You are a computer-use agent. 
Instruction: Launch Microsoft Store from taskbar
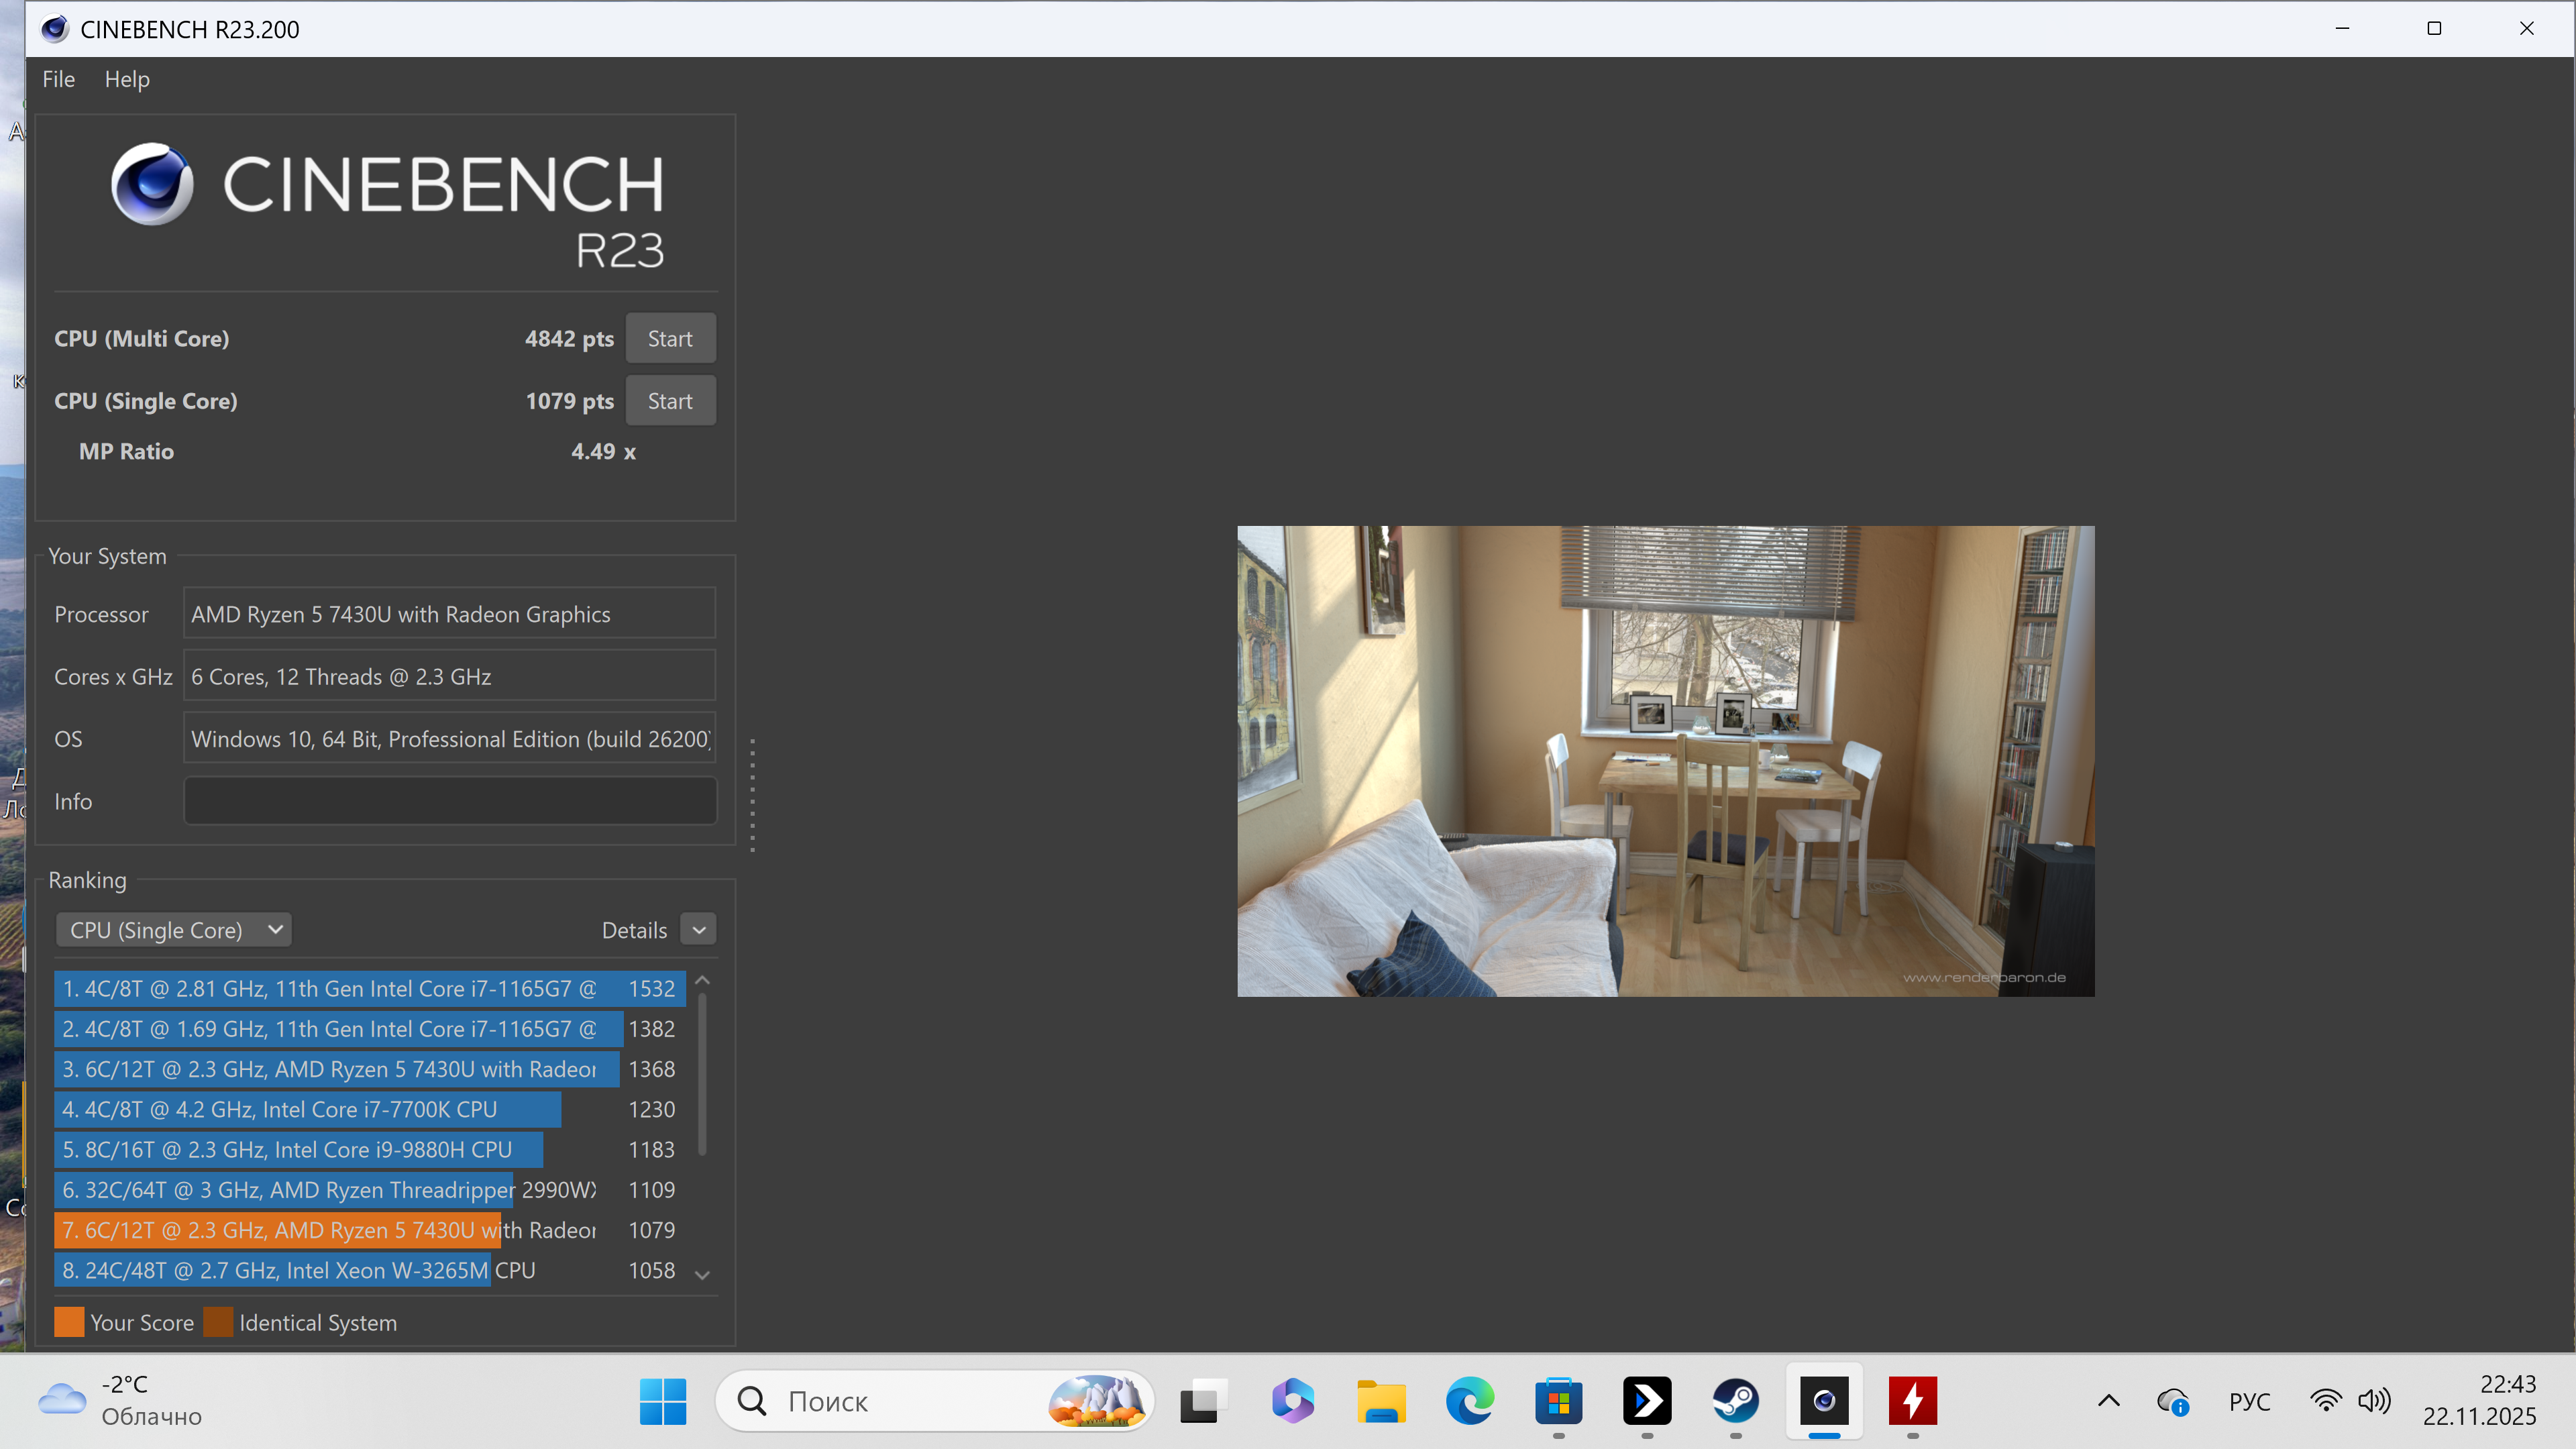coord(1558,1401)
